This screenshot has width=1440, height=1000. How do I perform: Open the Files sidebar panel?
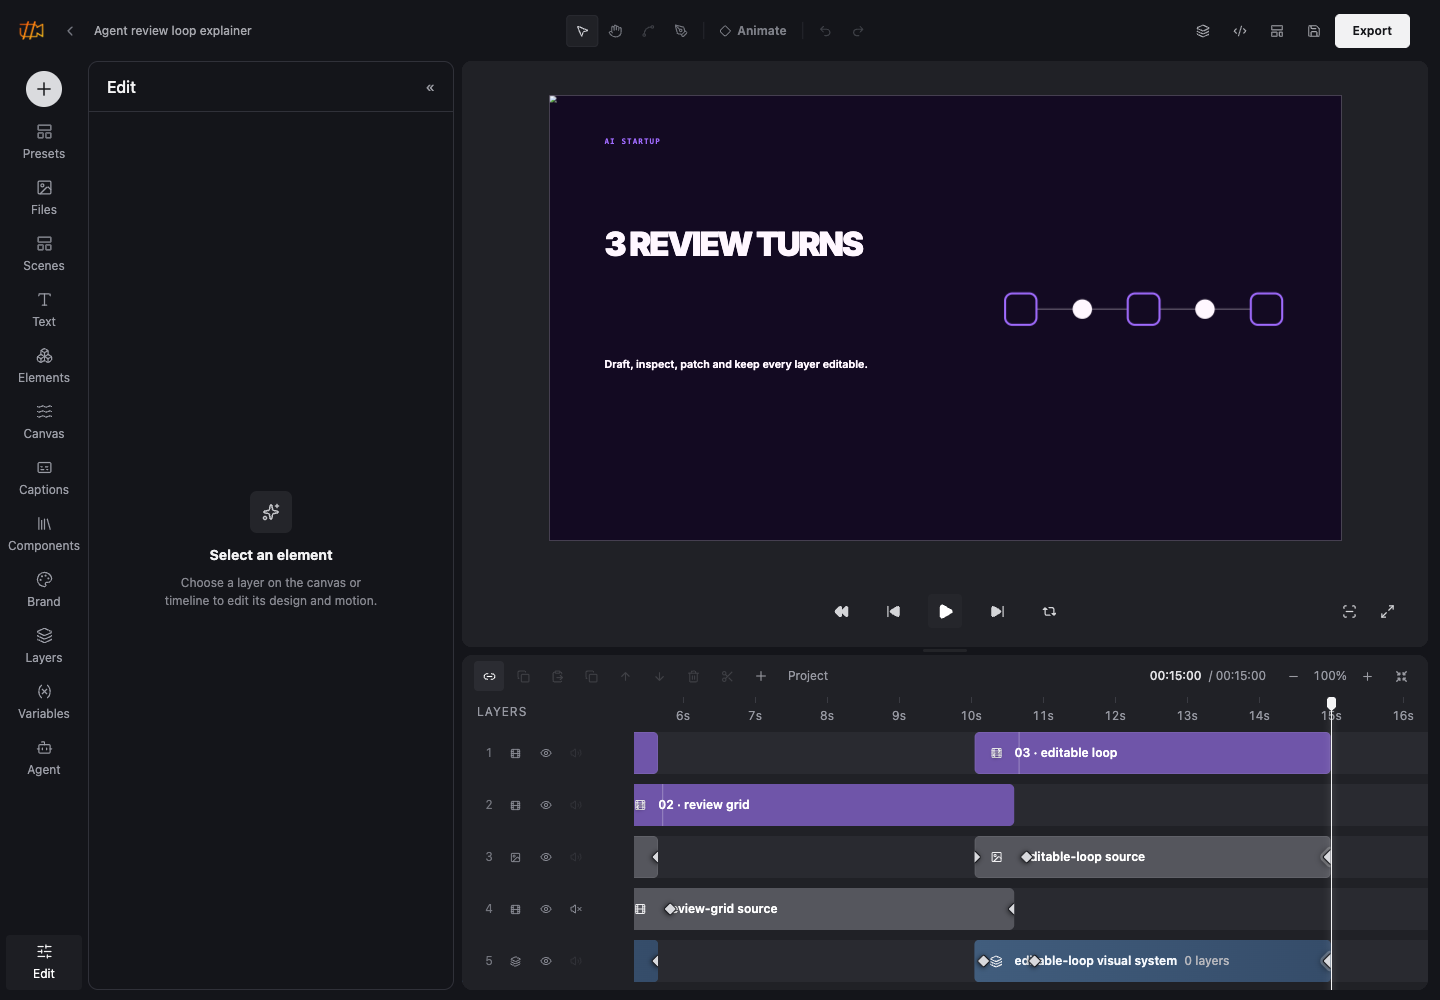44,198
